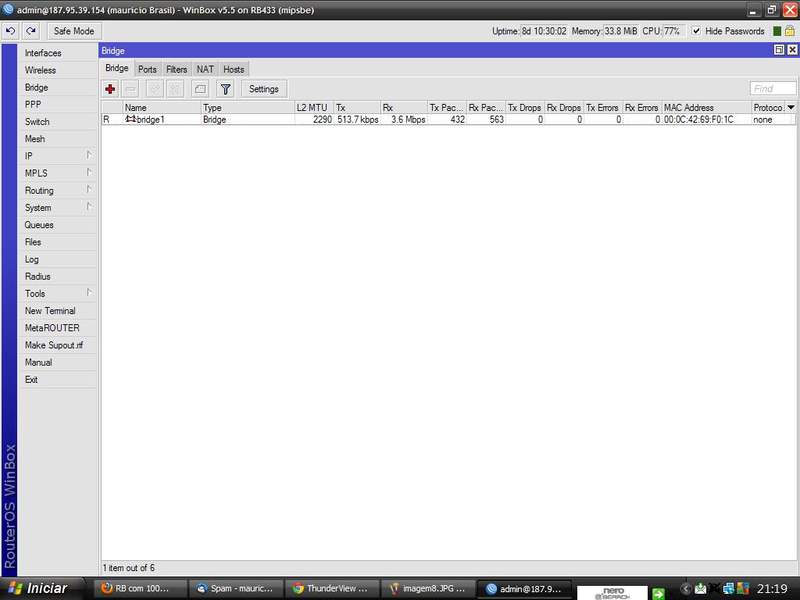Toggle Safe Mode button

point(74,31)
